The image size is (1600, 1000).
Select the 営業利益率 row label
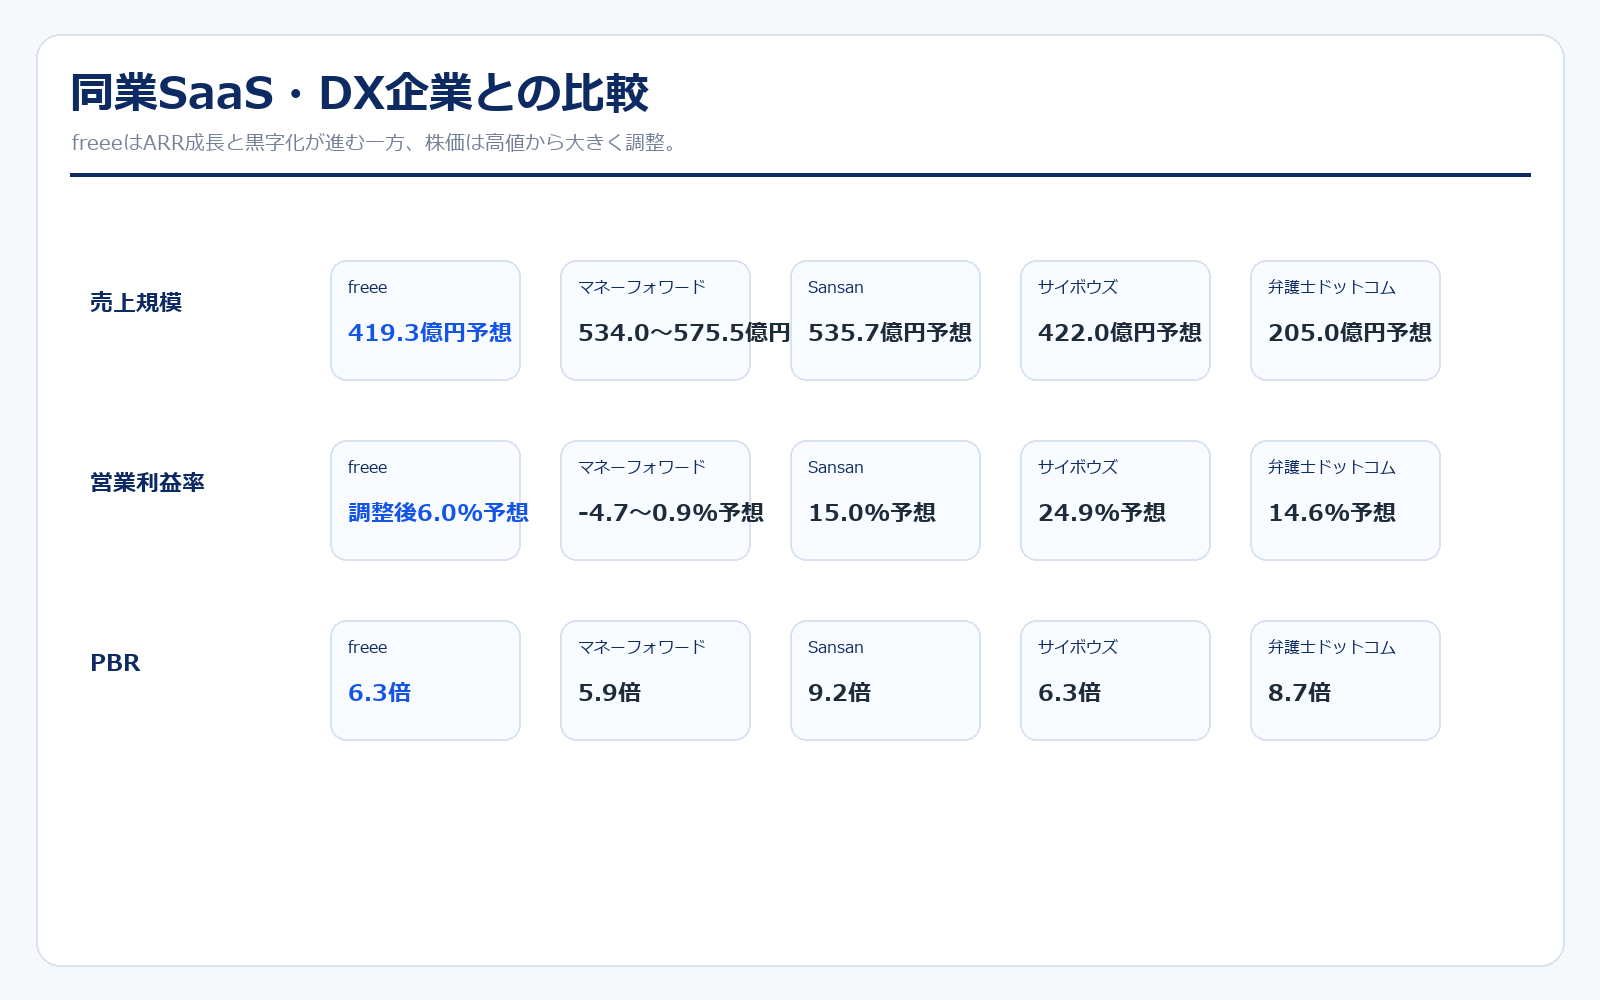147,482
